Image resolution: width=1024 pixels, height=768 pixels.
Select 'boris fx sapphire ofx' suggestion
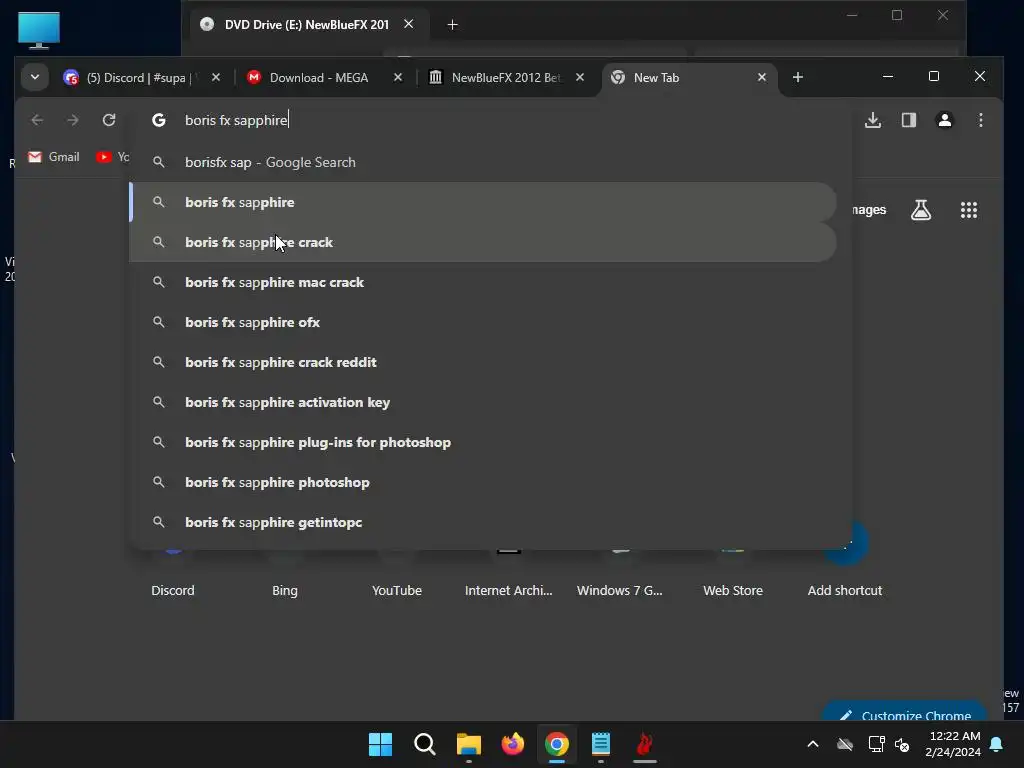click(483, 322)
